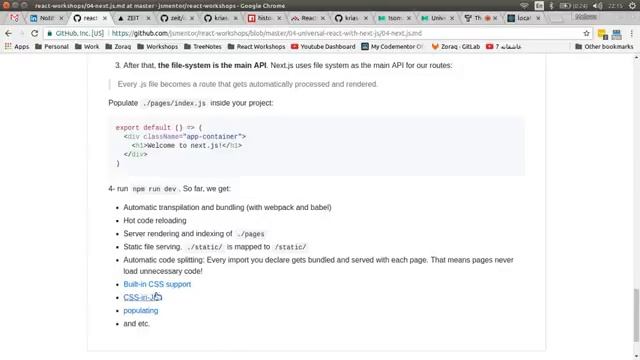Click "the file-system is the main API" bold text
Viewport: 640px width, 360px height.
coord(212,65)
